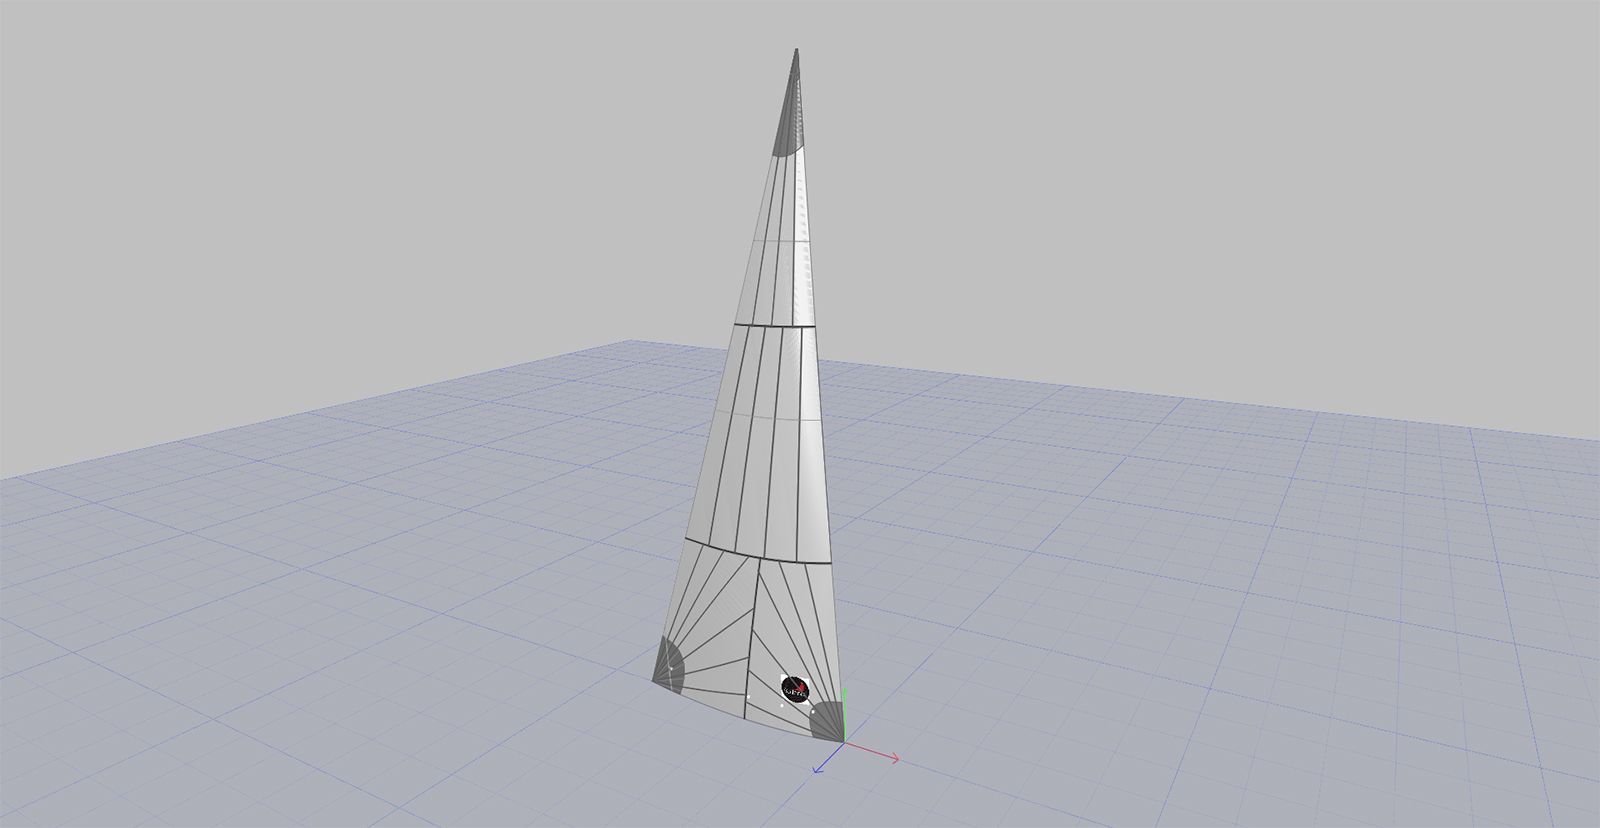Select the dark tack patch beside the gizmo
The width and height of the screenshot is (1600, 828).
click(x=828, y=721)
